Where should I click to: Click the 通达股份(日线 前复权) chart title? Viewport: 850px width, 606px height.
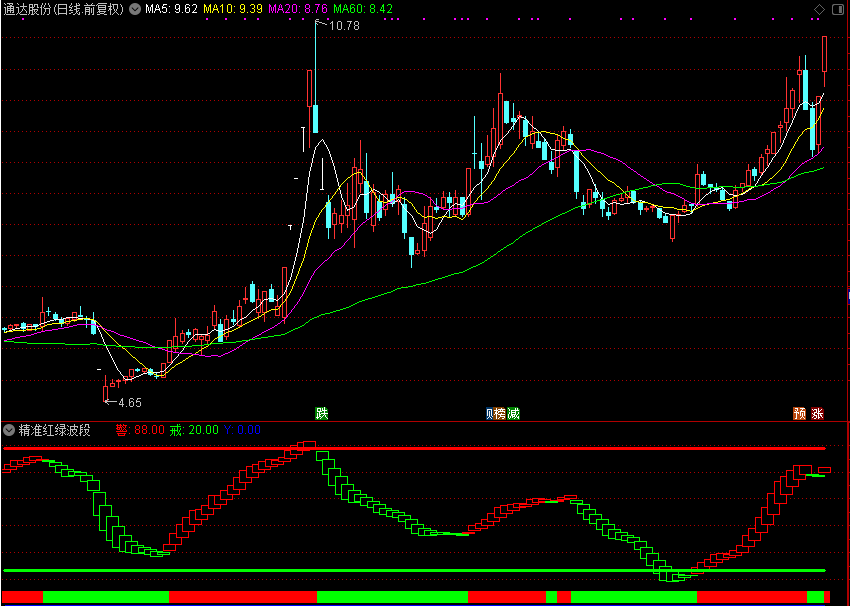[64, 9]
